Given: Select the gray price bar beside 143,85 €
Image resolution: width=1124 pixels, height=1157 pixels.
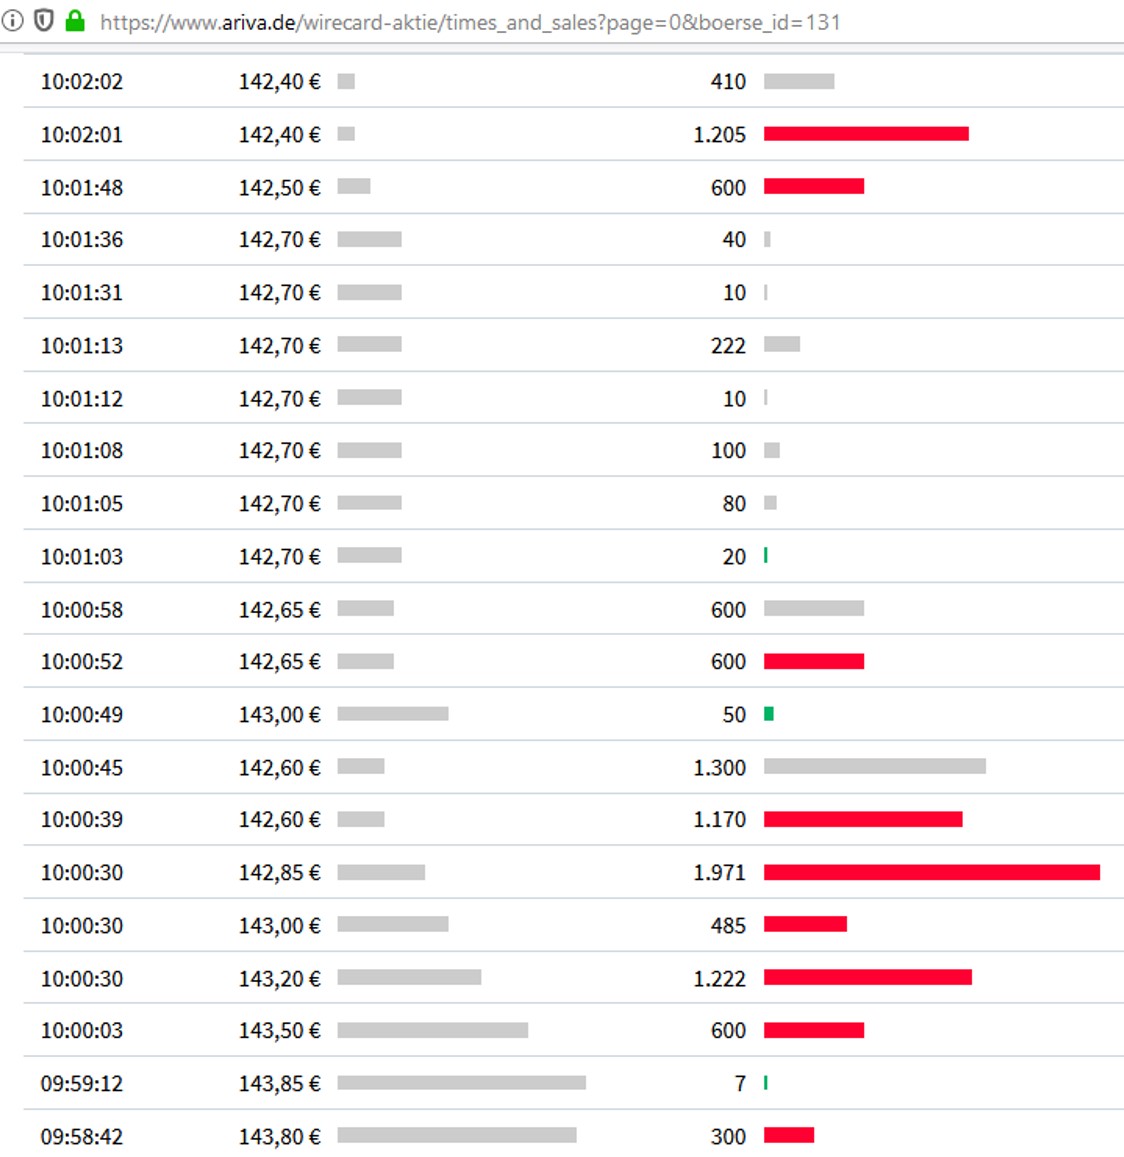Looking at the screenshot, I should [462, 1082].
